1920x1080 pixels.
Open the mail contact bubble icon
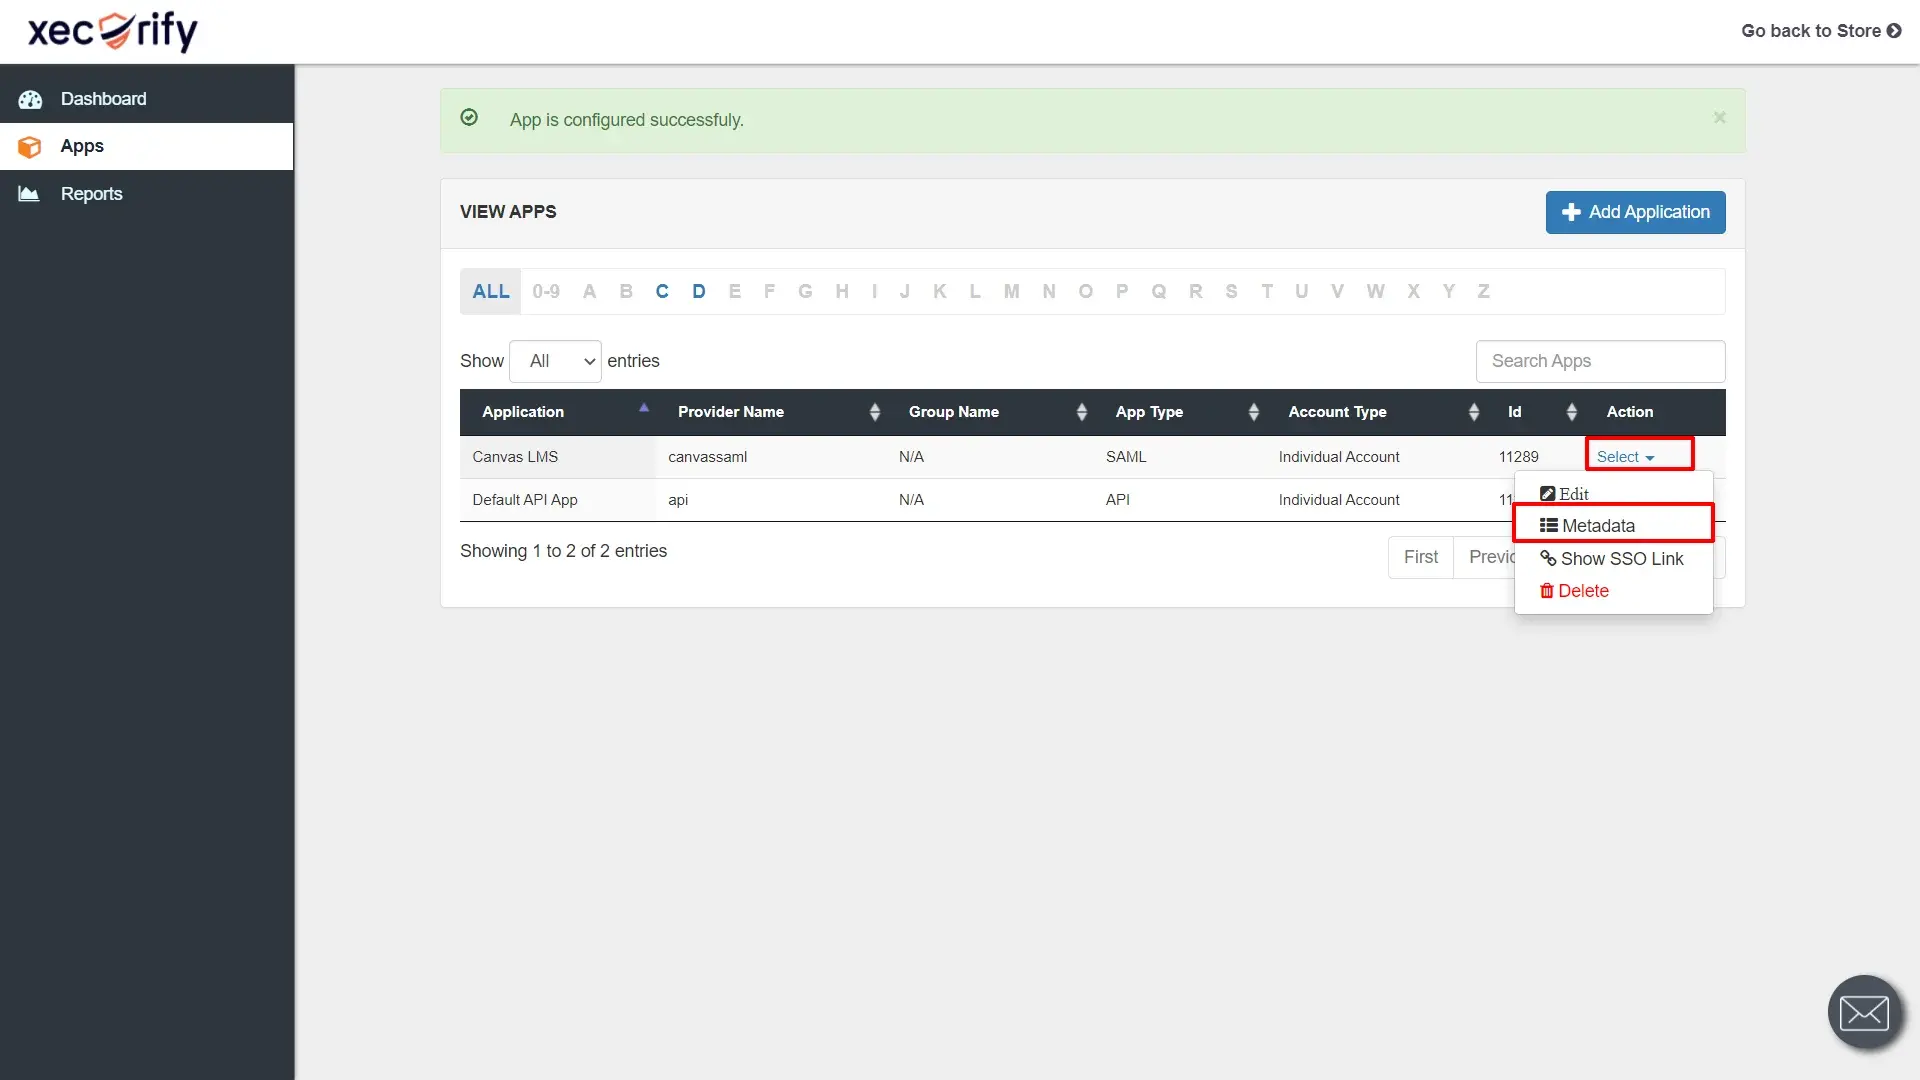pyautogui.click(x=1864, y=1012)
